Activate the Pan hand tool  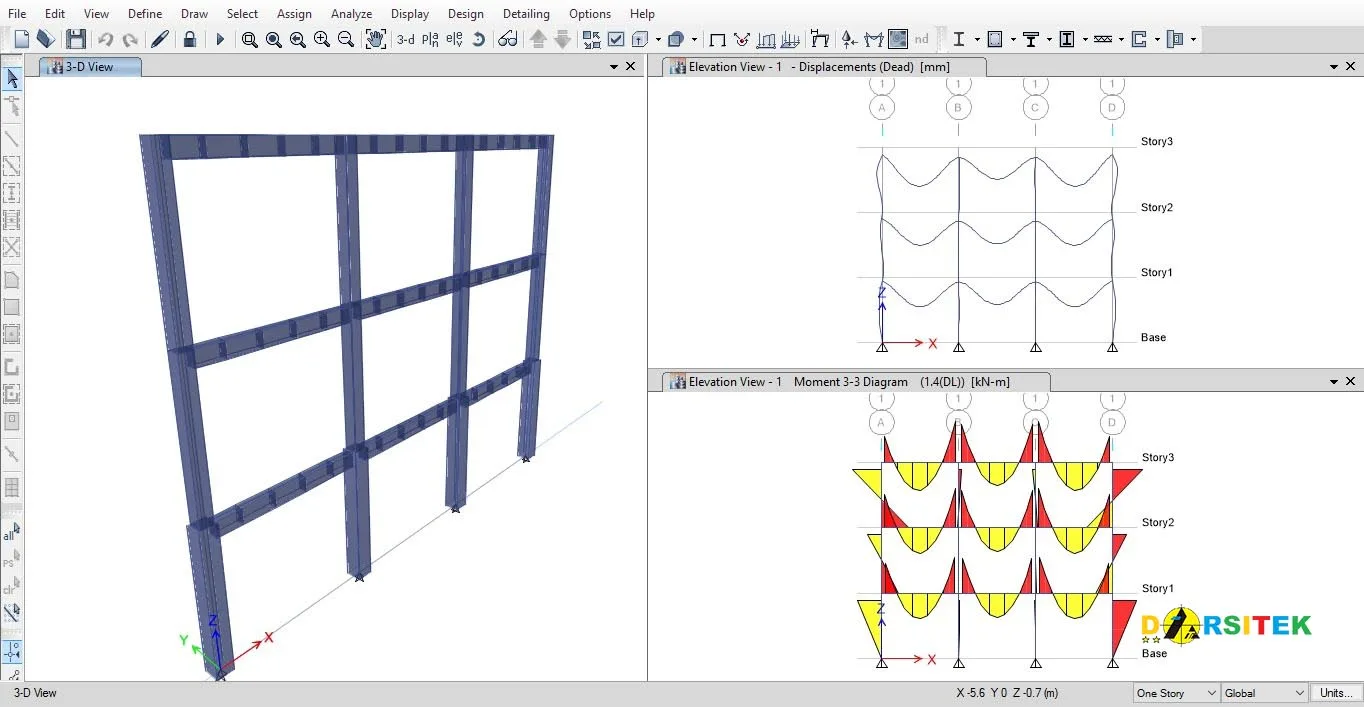(375, 39)
